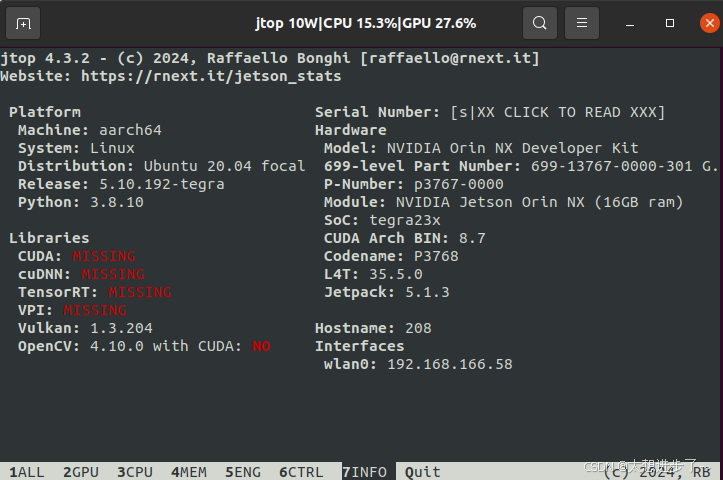
Task: Click the SoC value tegra23x
Action: 405,220
